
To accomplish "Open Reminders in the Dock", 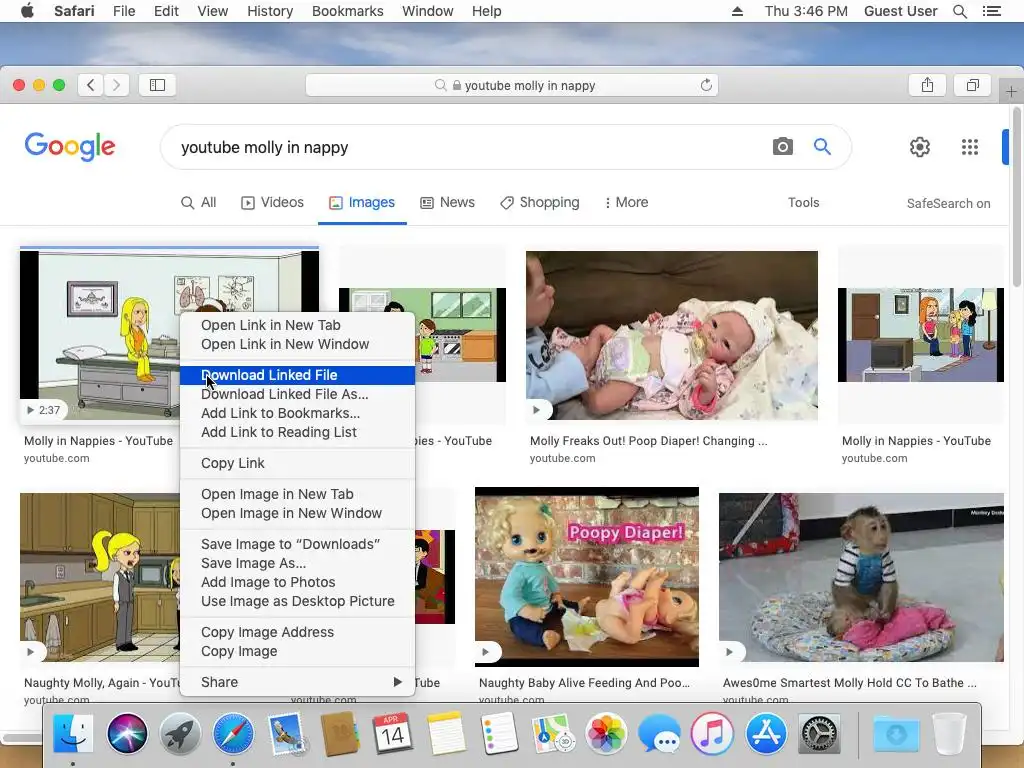I will (x=499, y=734).
